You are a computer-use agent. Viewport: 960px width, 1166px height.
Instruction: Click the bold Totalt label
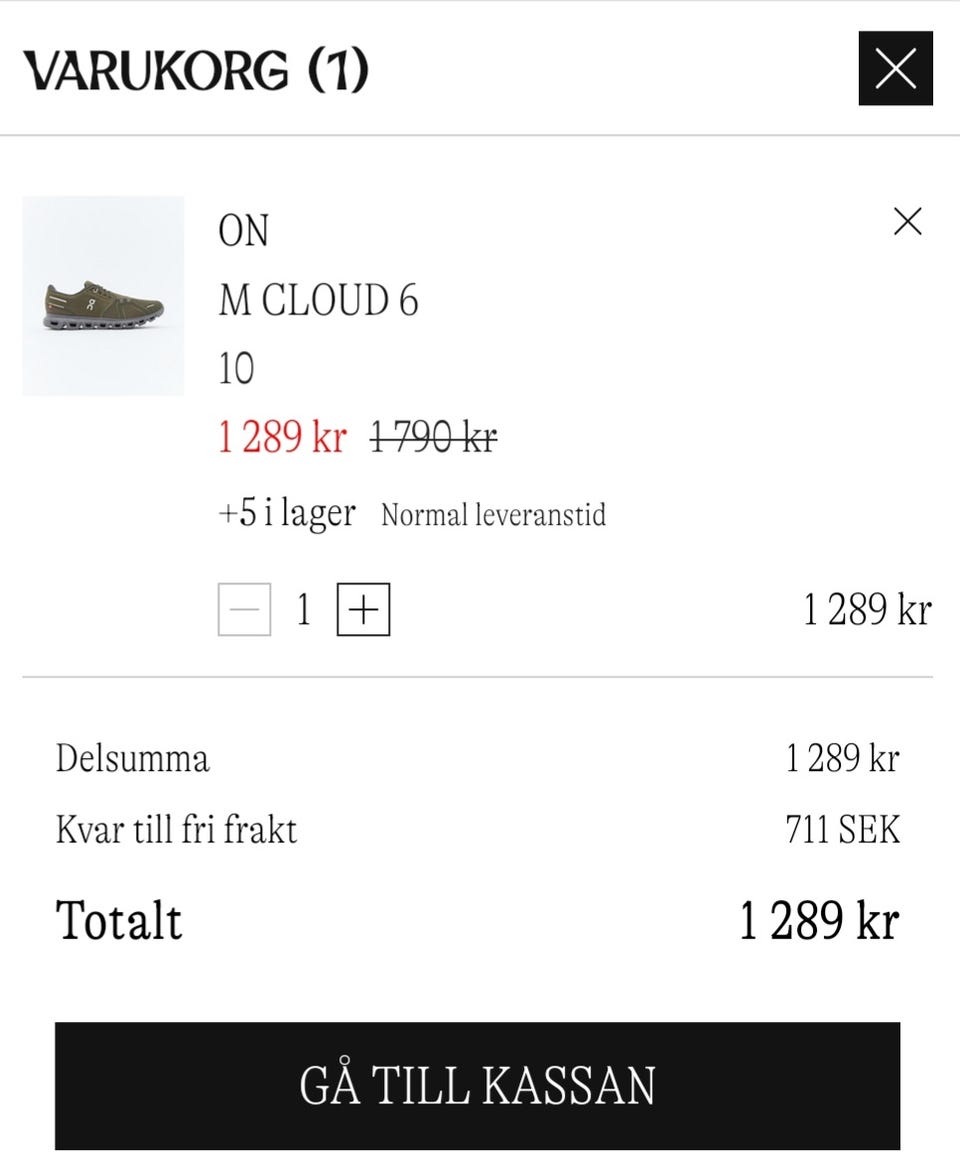119,920
